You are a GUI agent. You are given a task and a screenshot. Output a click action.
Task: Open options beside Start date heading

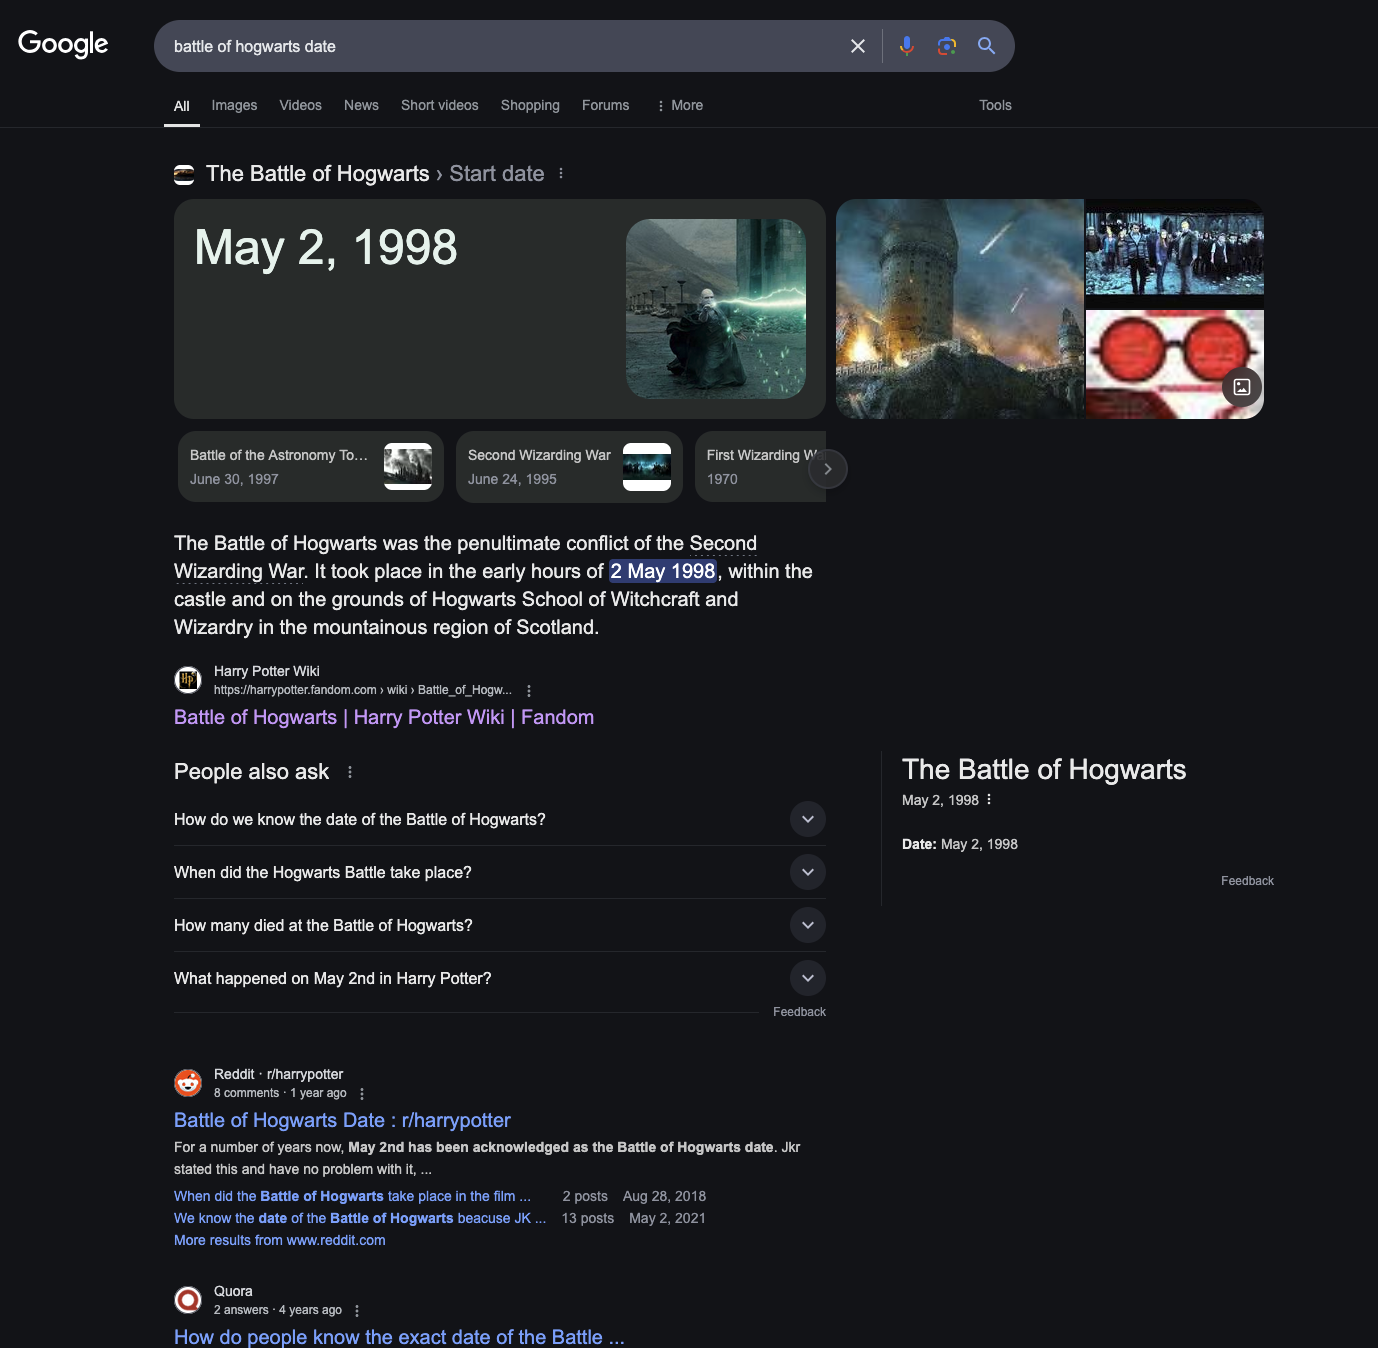click(x=561, y=173)
